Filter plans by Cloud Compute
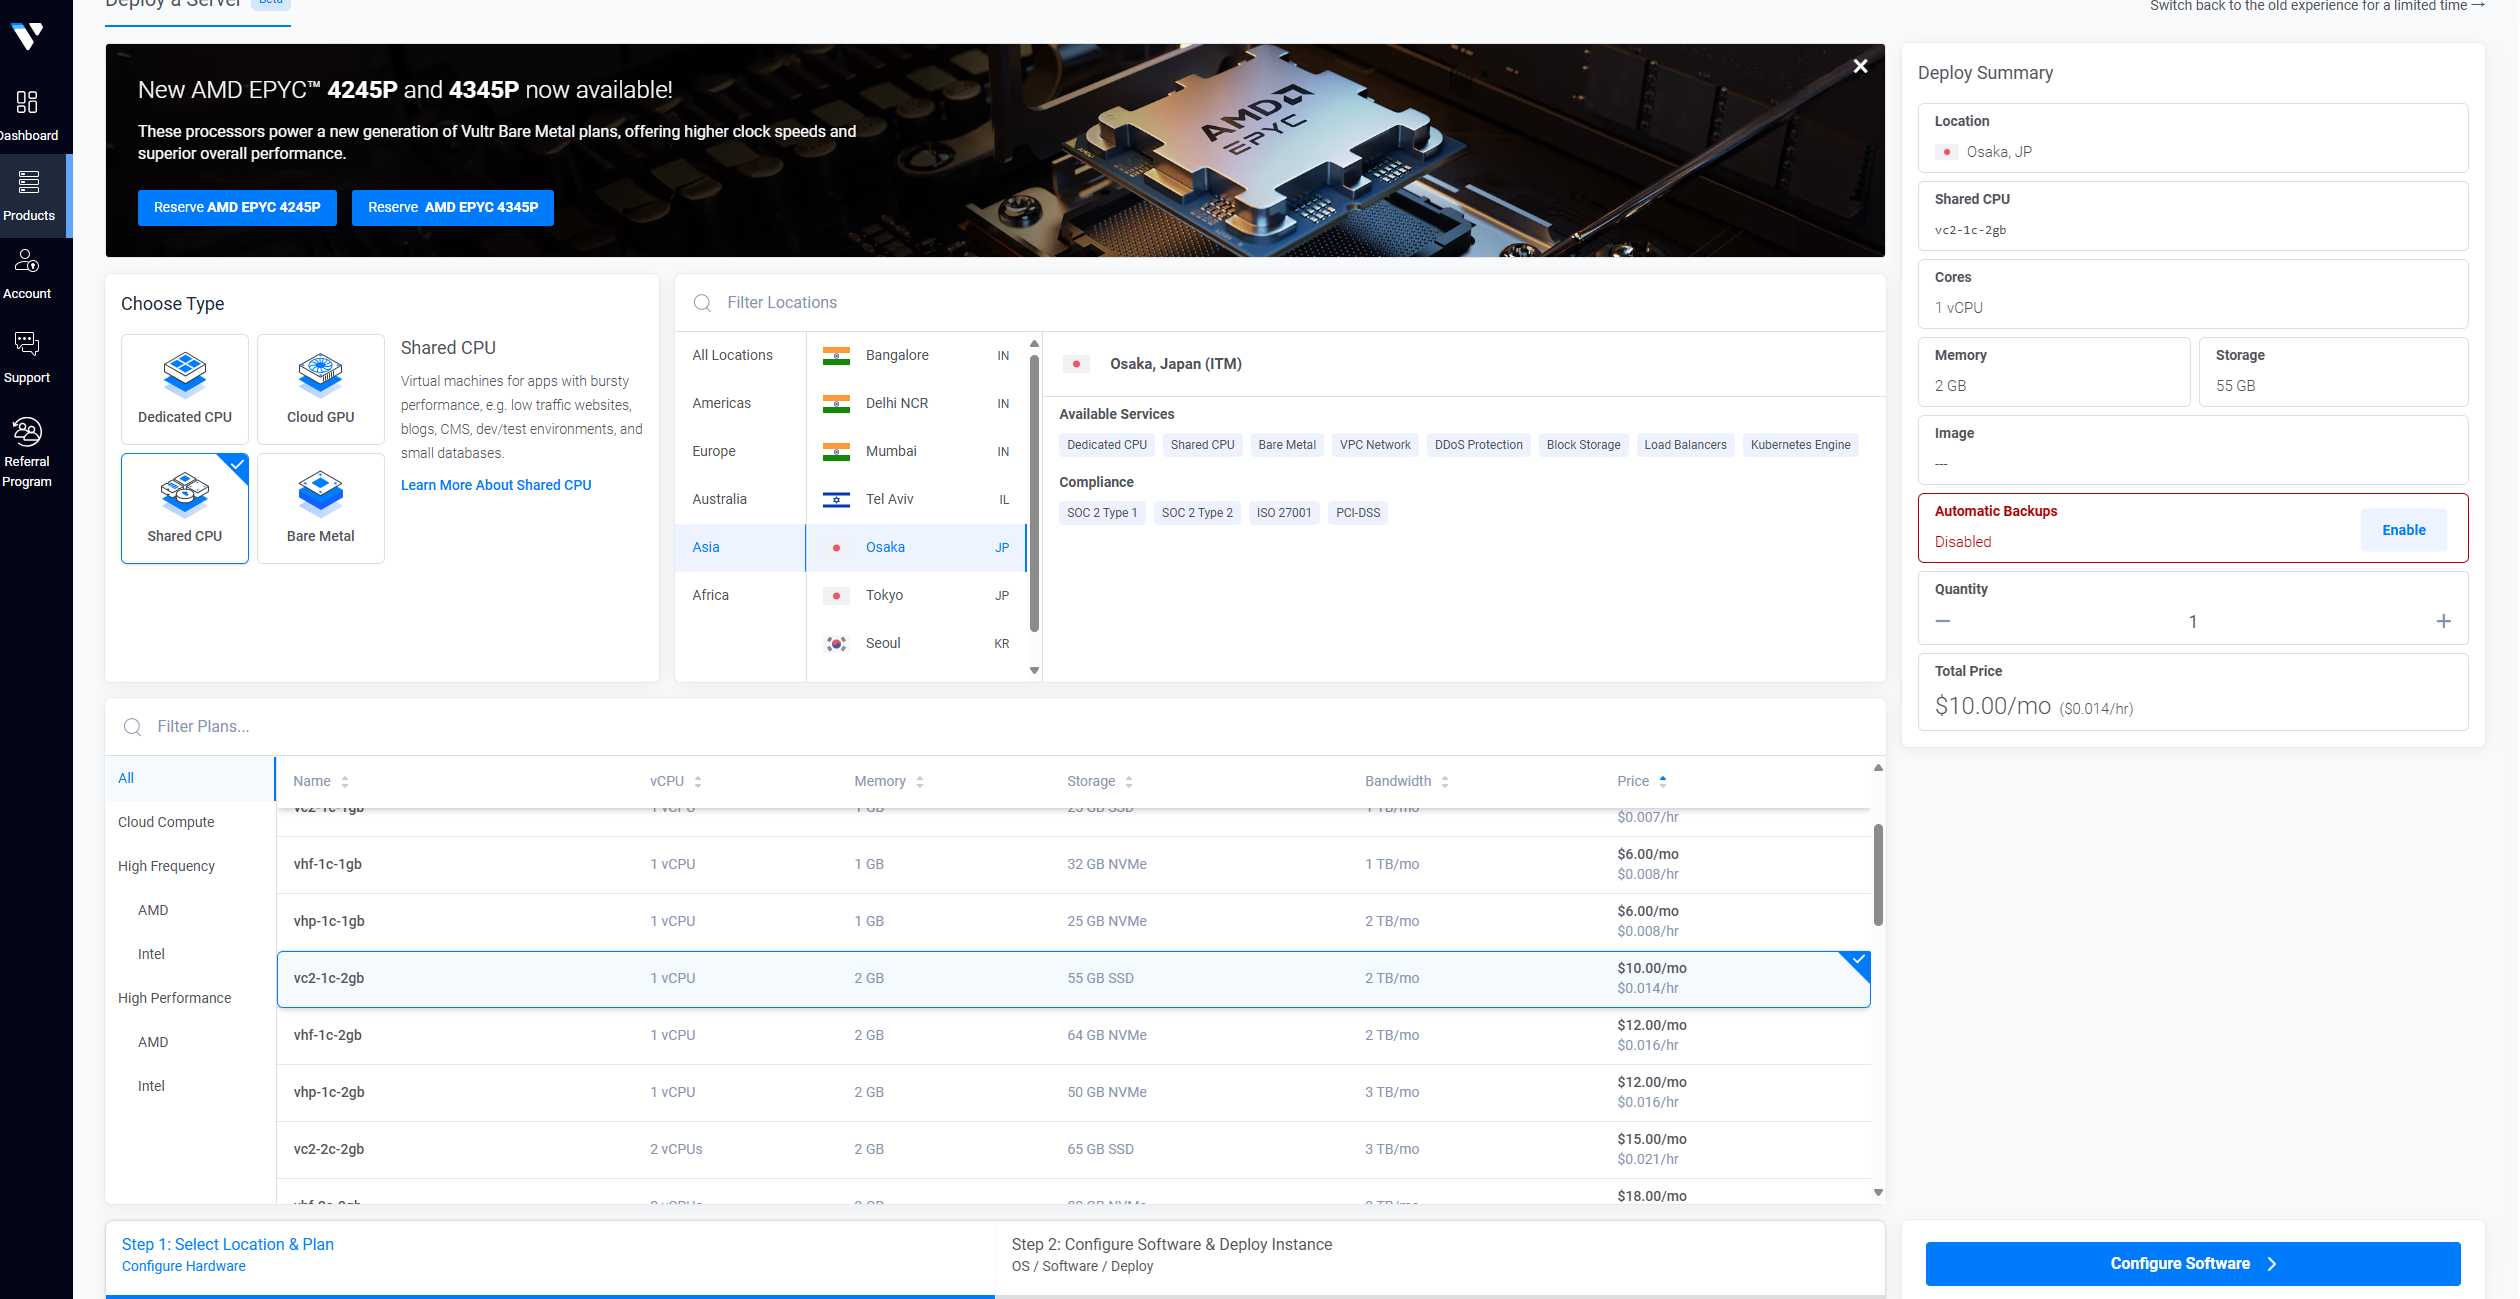The height and width of the screenshot is (1299, 2520). pyautogui.click(x=190, y=823)
